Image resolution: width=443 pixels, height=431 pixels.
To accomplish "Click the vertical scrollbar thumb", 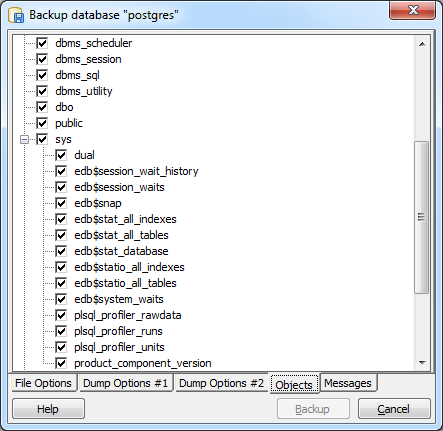I will pyautogui.click(x=422, y=217).
